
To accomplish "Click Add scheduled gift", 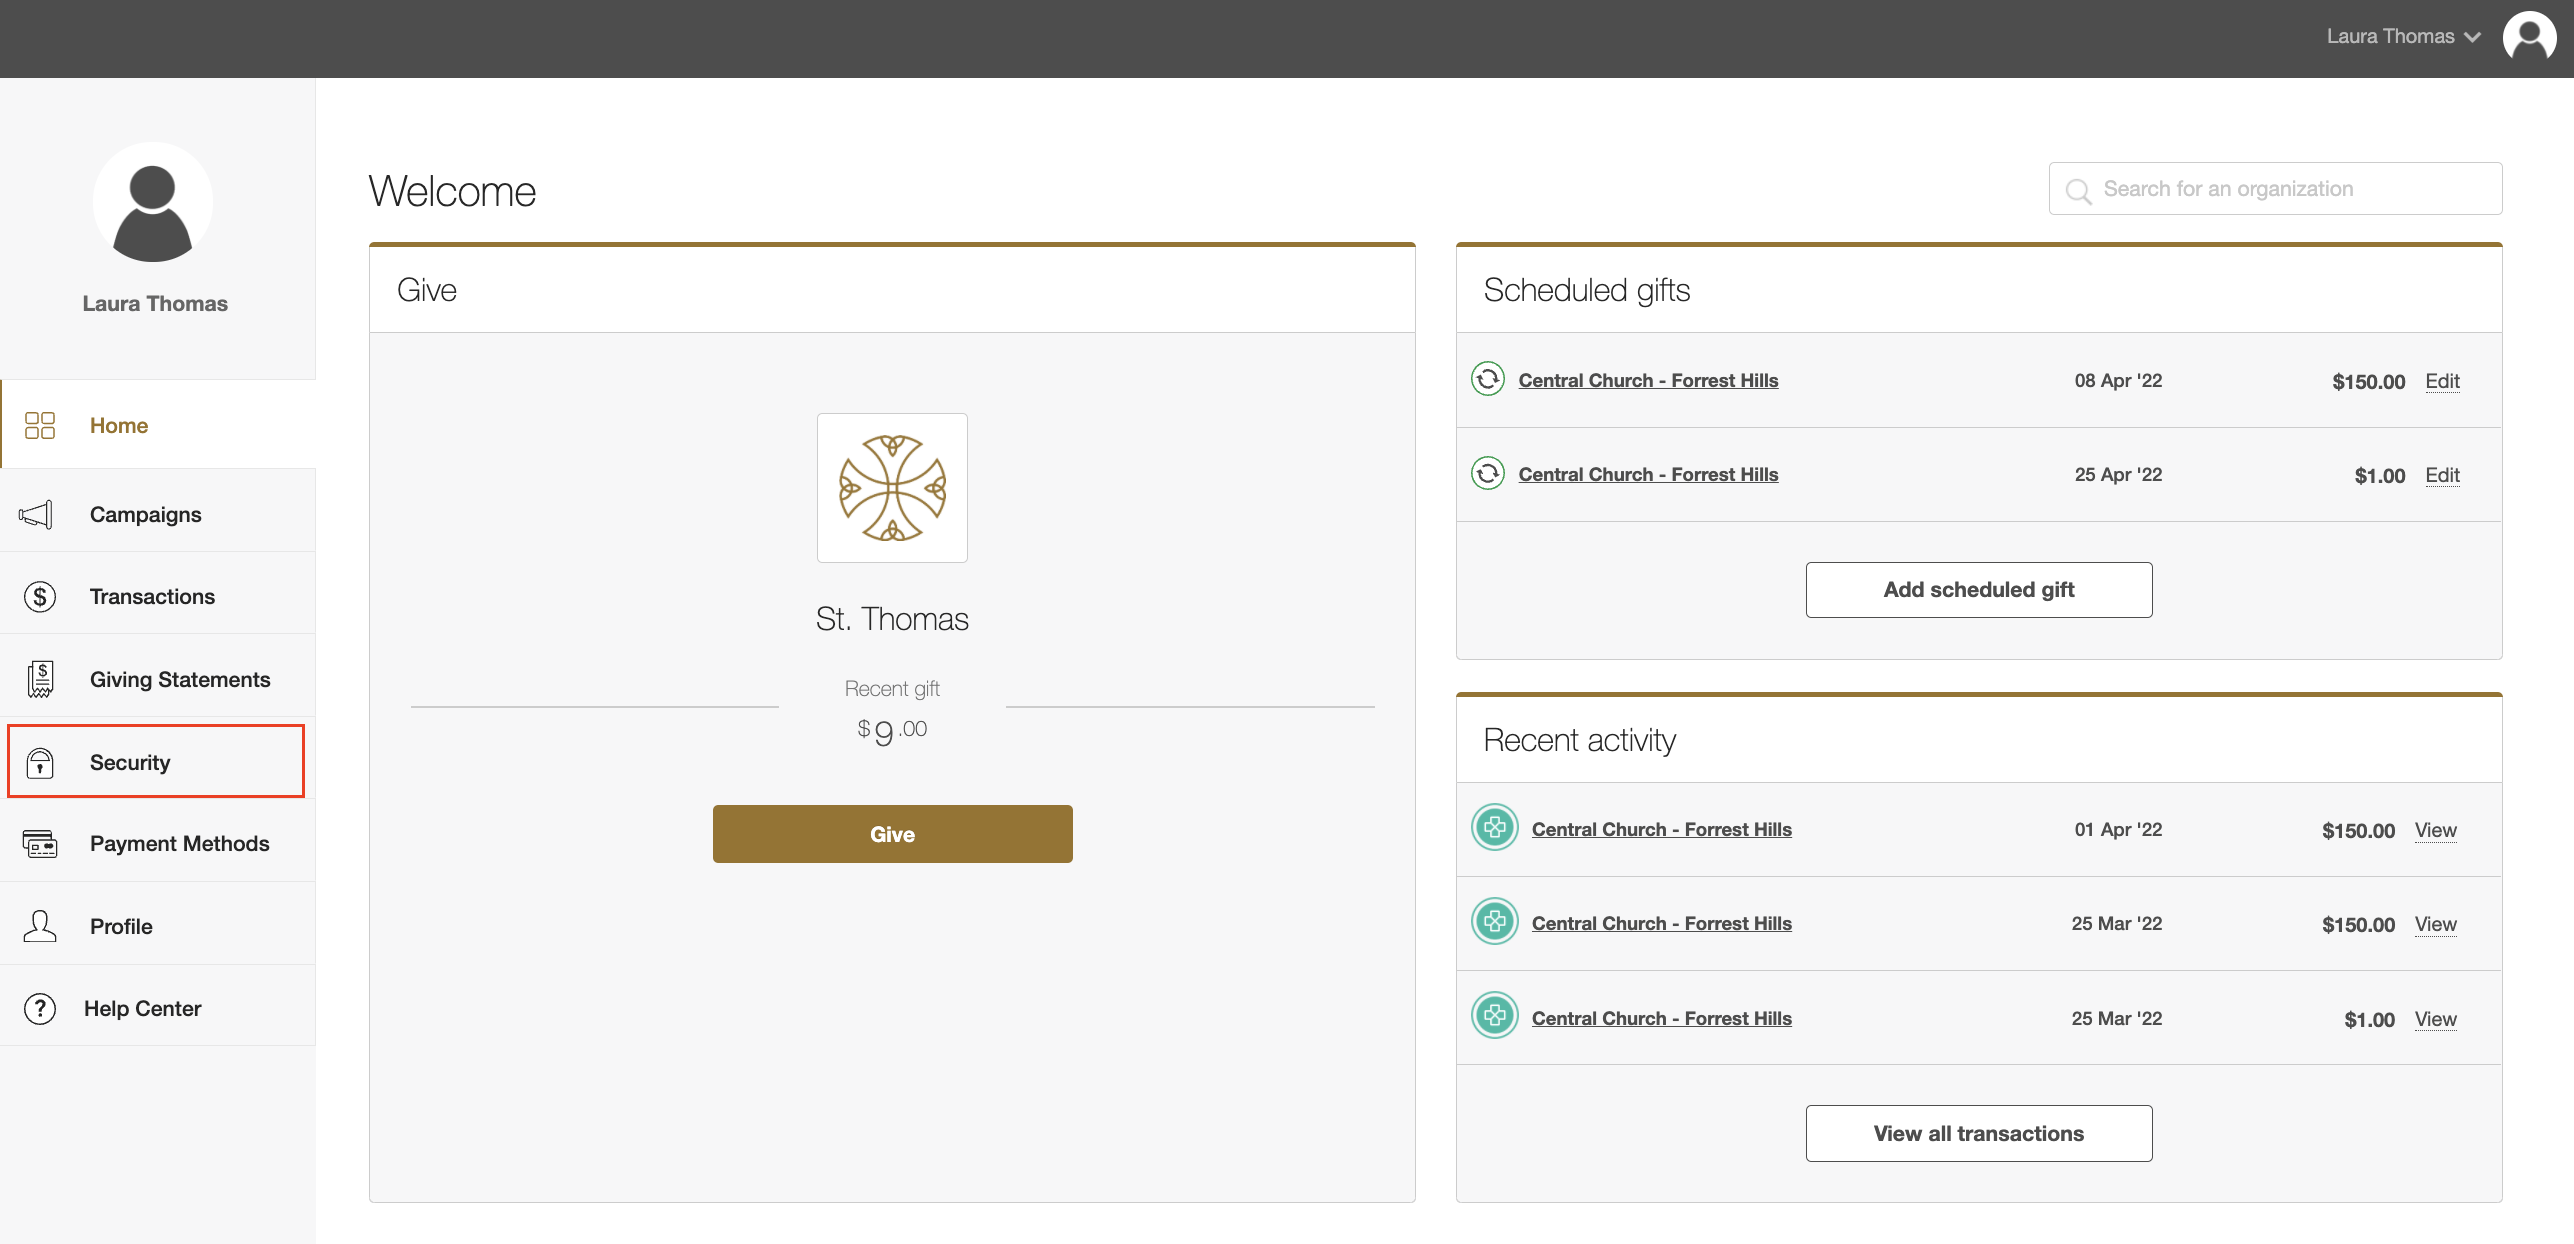I will coord(1978,589).
